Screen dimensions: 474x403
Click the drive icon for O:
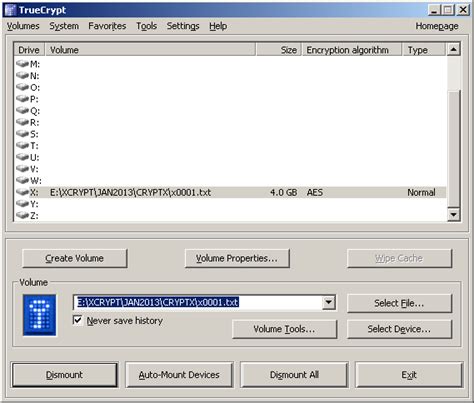tap(22, 87)
